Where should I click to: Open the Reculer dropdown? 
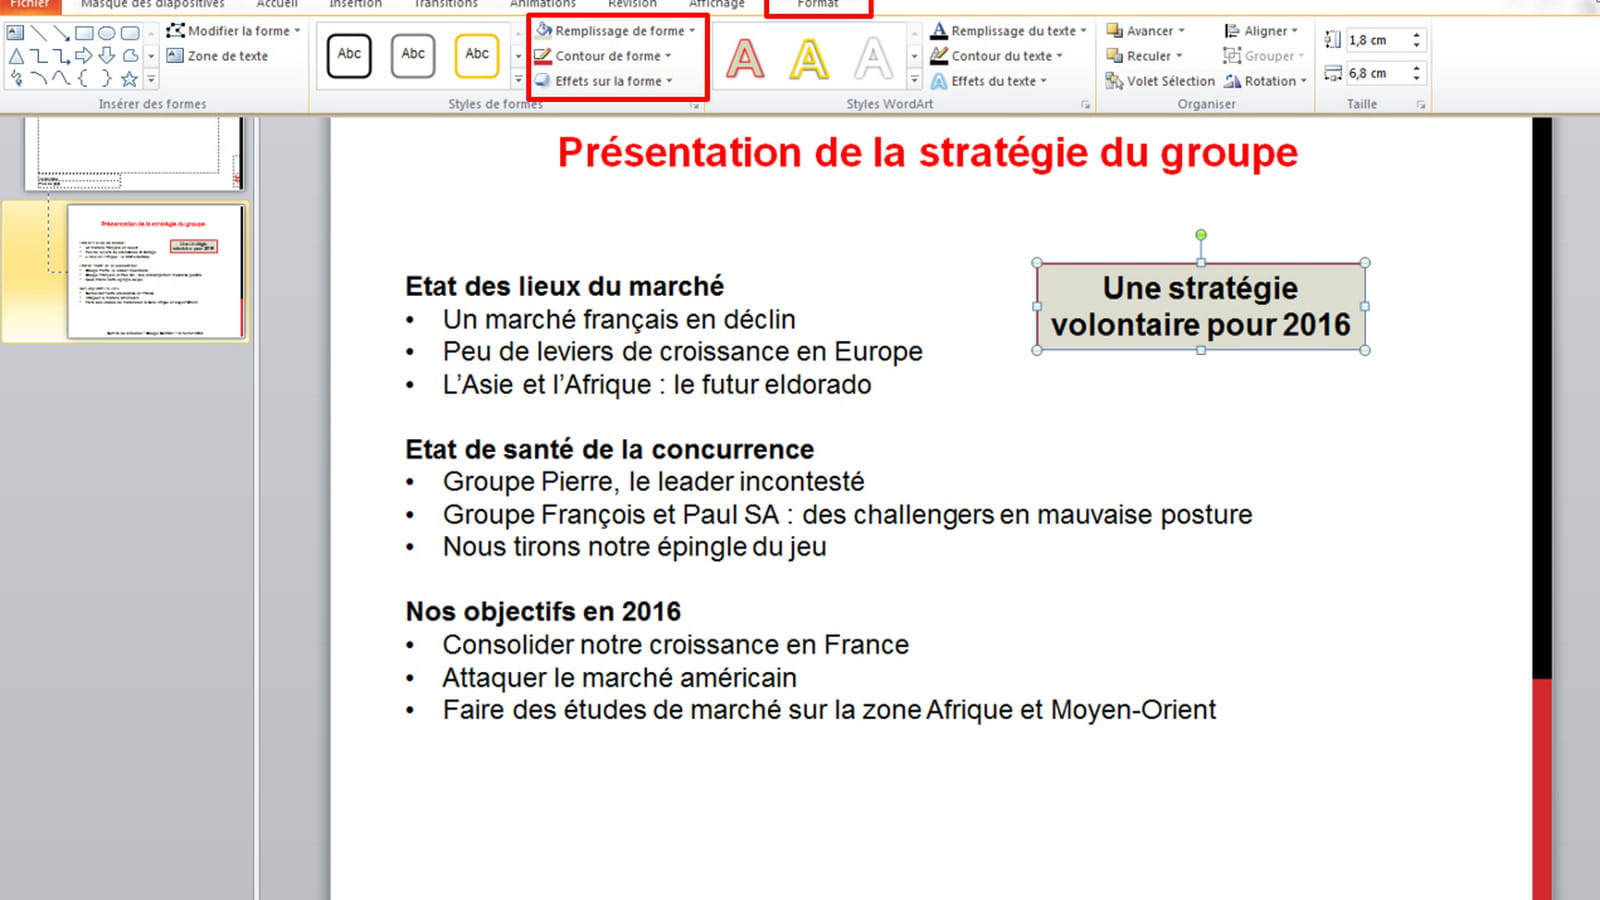1144,56
